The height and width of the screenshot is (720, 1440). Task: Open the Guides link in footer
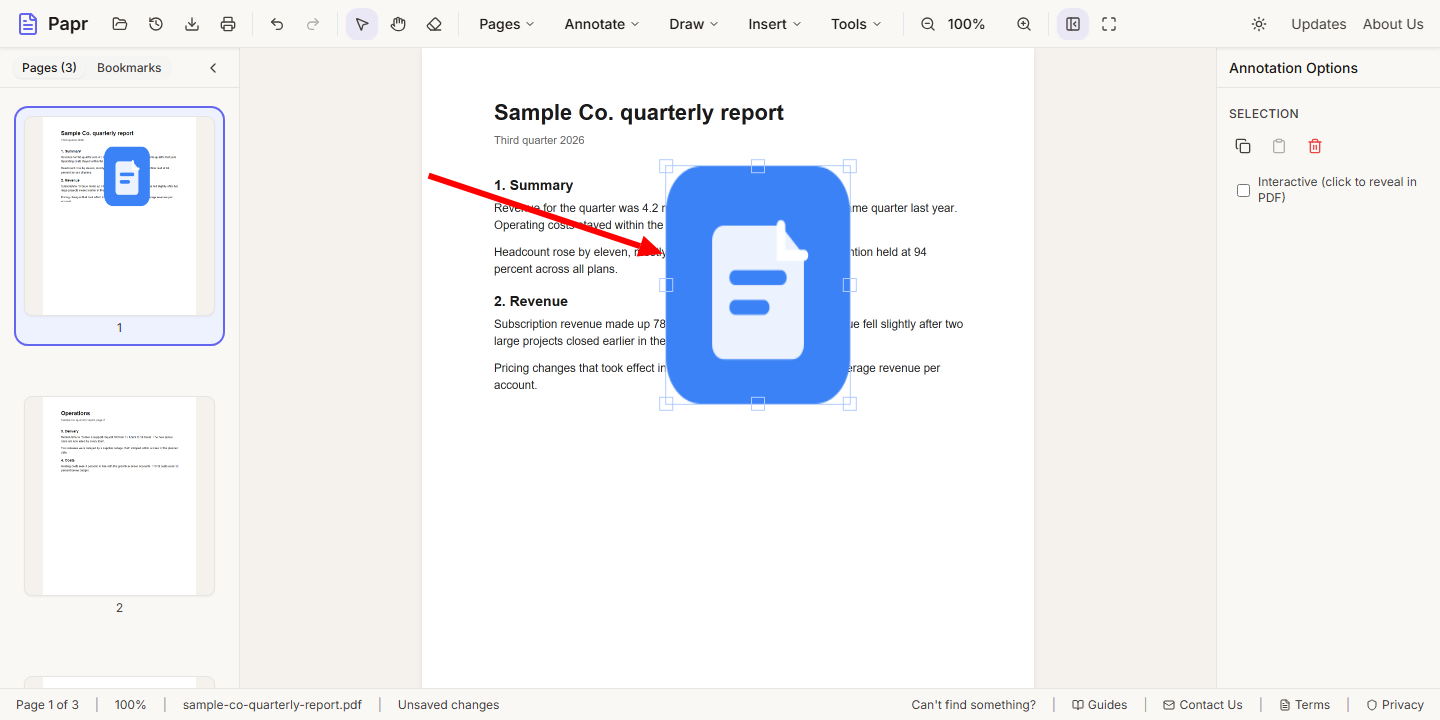pyautogui.click(x=1100, y=705)
